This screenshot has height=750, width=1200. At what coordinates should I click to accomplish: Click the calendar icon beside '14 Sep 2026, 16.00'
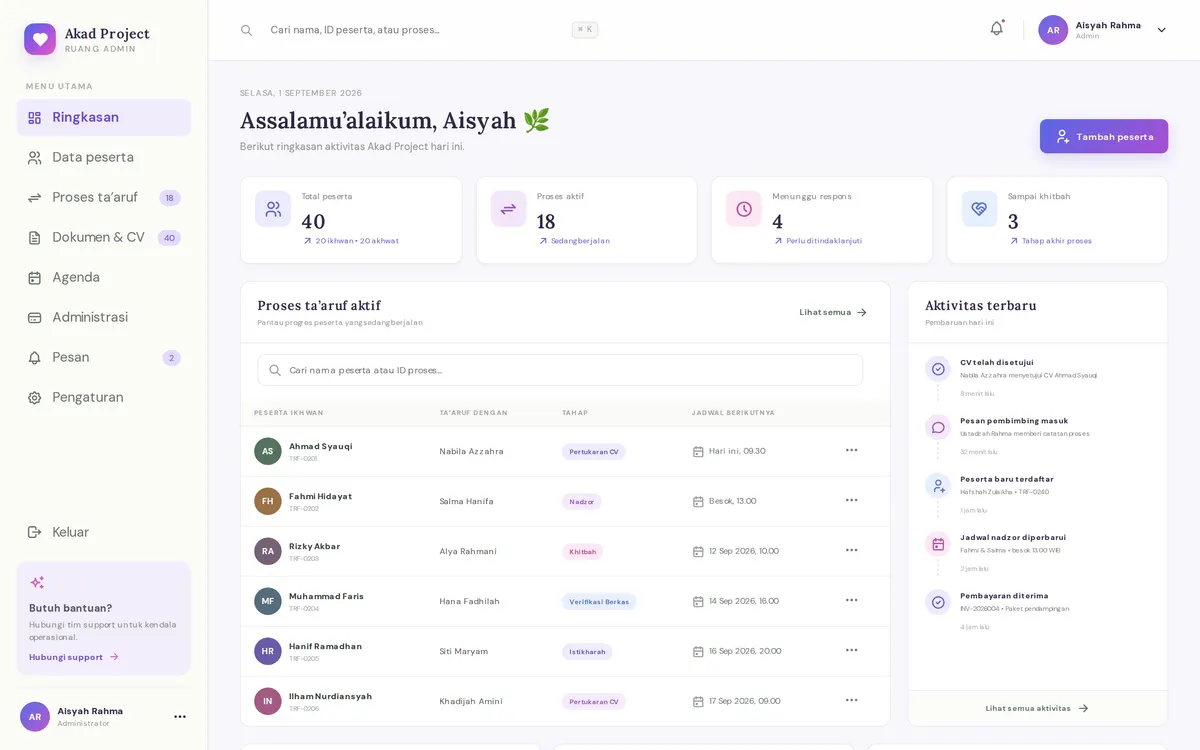[698, 602]
